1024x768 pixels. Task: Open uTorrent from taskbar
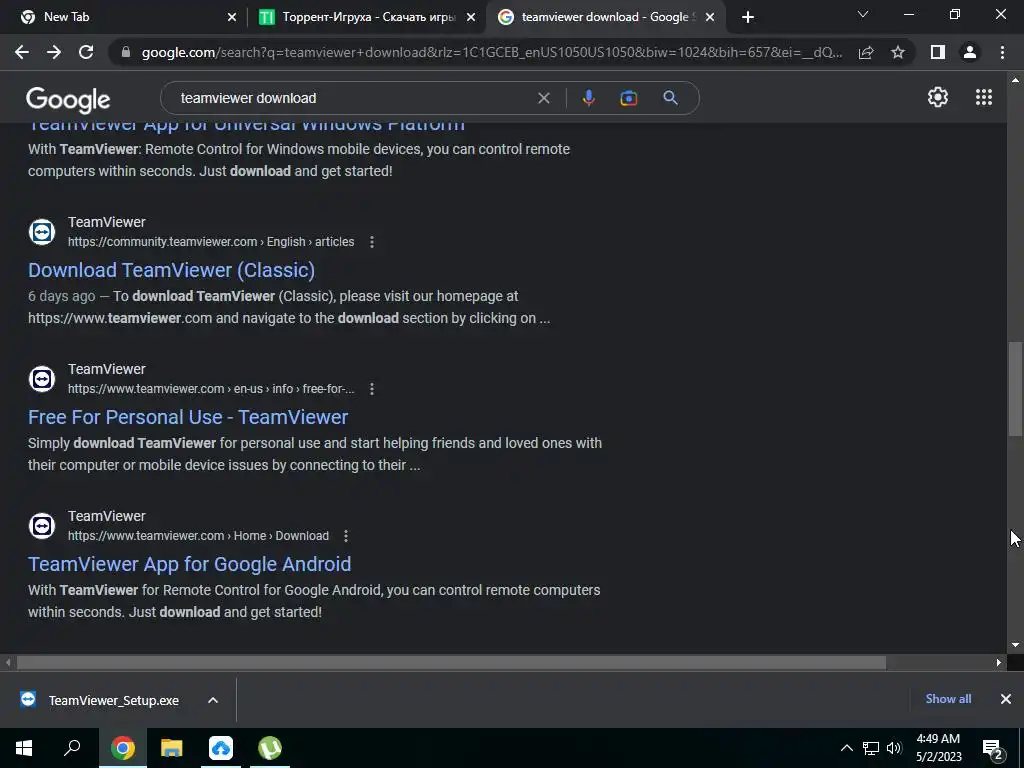[x=270, y=748]
